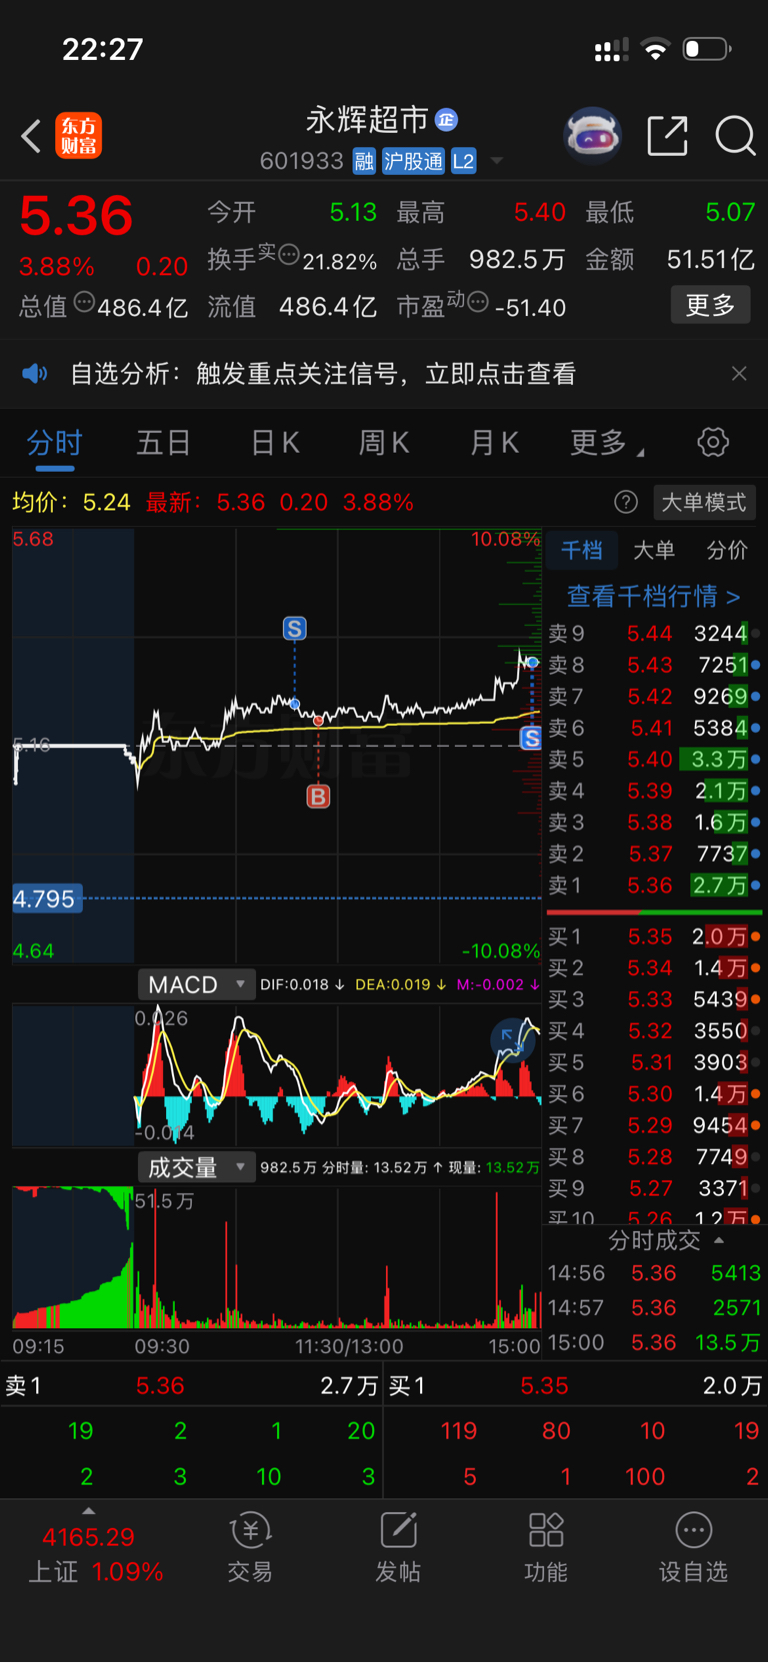Tap the upper S sell marker on chart
Screen dimensions: 768x1663
coord(294,629)
